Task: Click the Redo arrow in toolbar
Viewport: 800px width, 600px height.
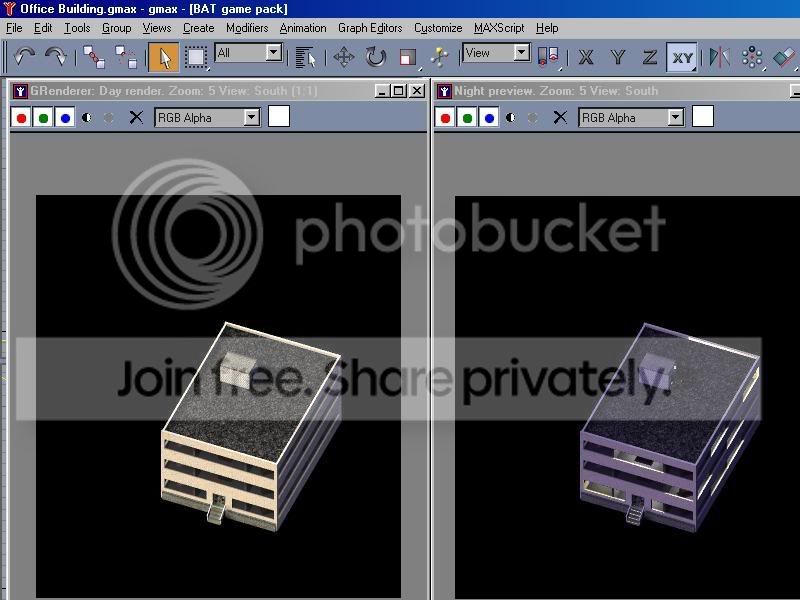Action: click(55, 56)
